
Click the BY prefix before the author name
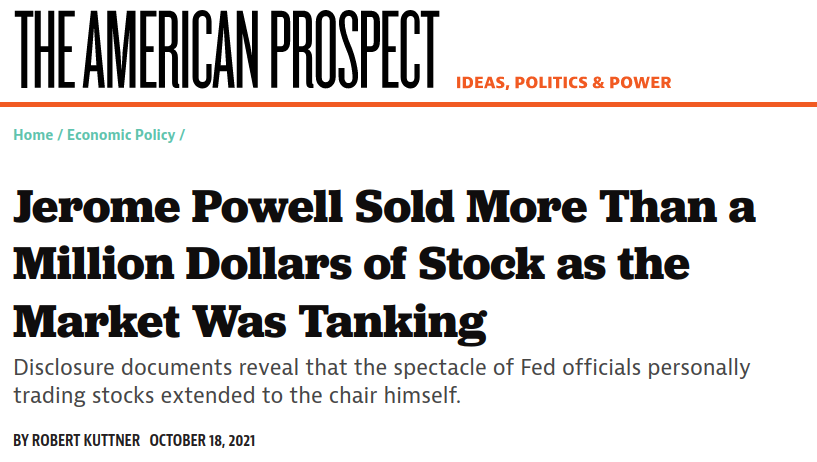21,441
